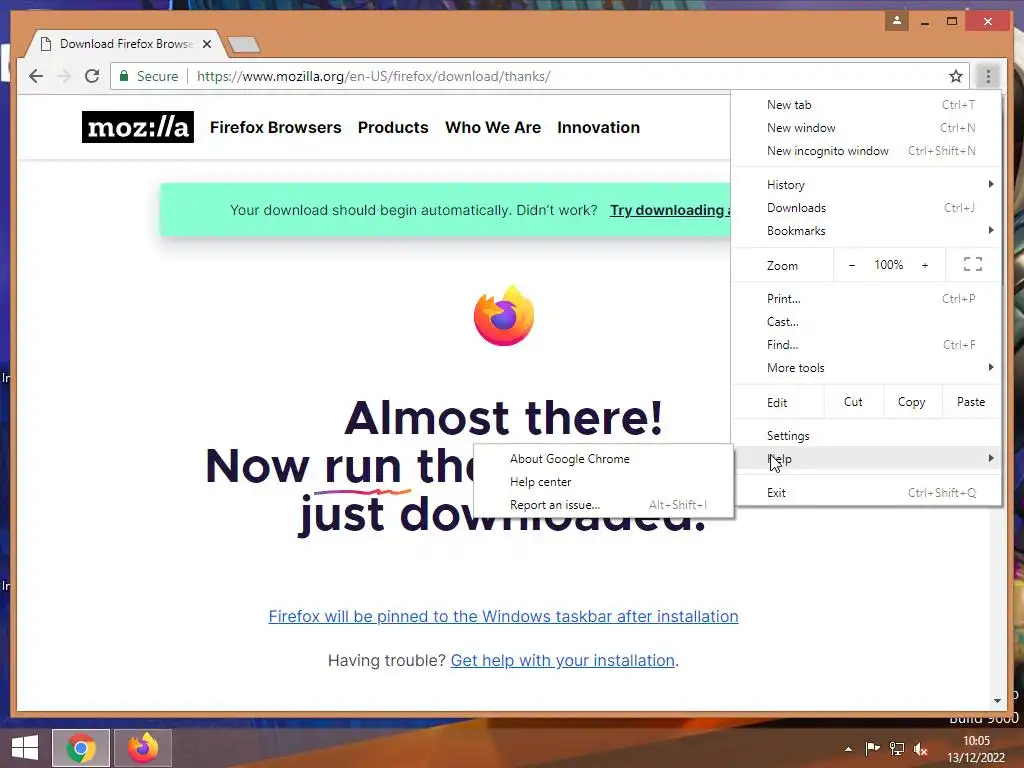Click the green secure padlock icon

pyautogui.click(x=124, y=76)
